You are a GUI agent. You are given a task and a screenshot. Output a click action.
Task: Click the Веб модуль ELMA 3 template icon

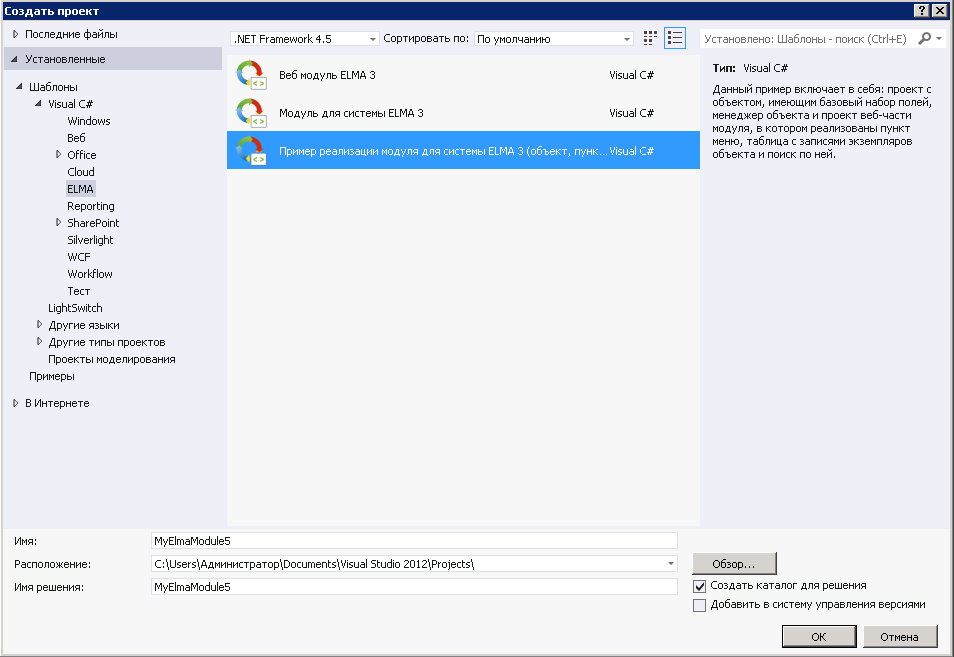(x=250, y=75)
